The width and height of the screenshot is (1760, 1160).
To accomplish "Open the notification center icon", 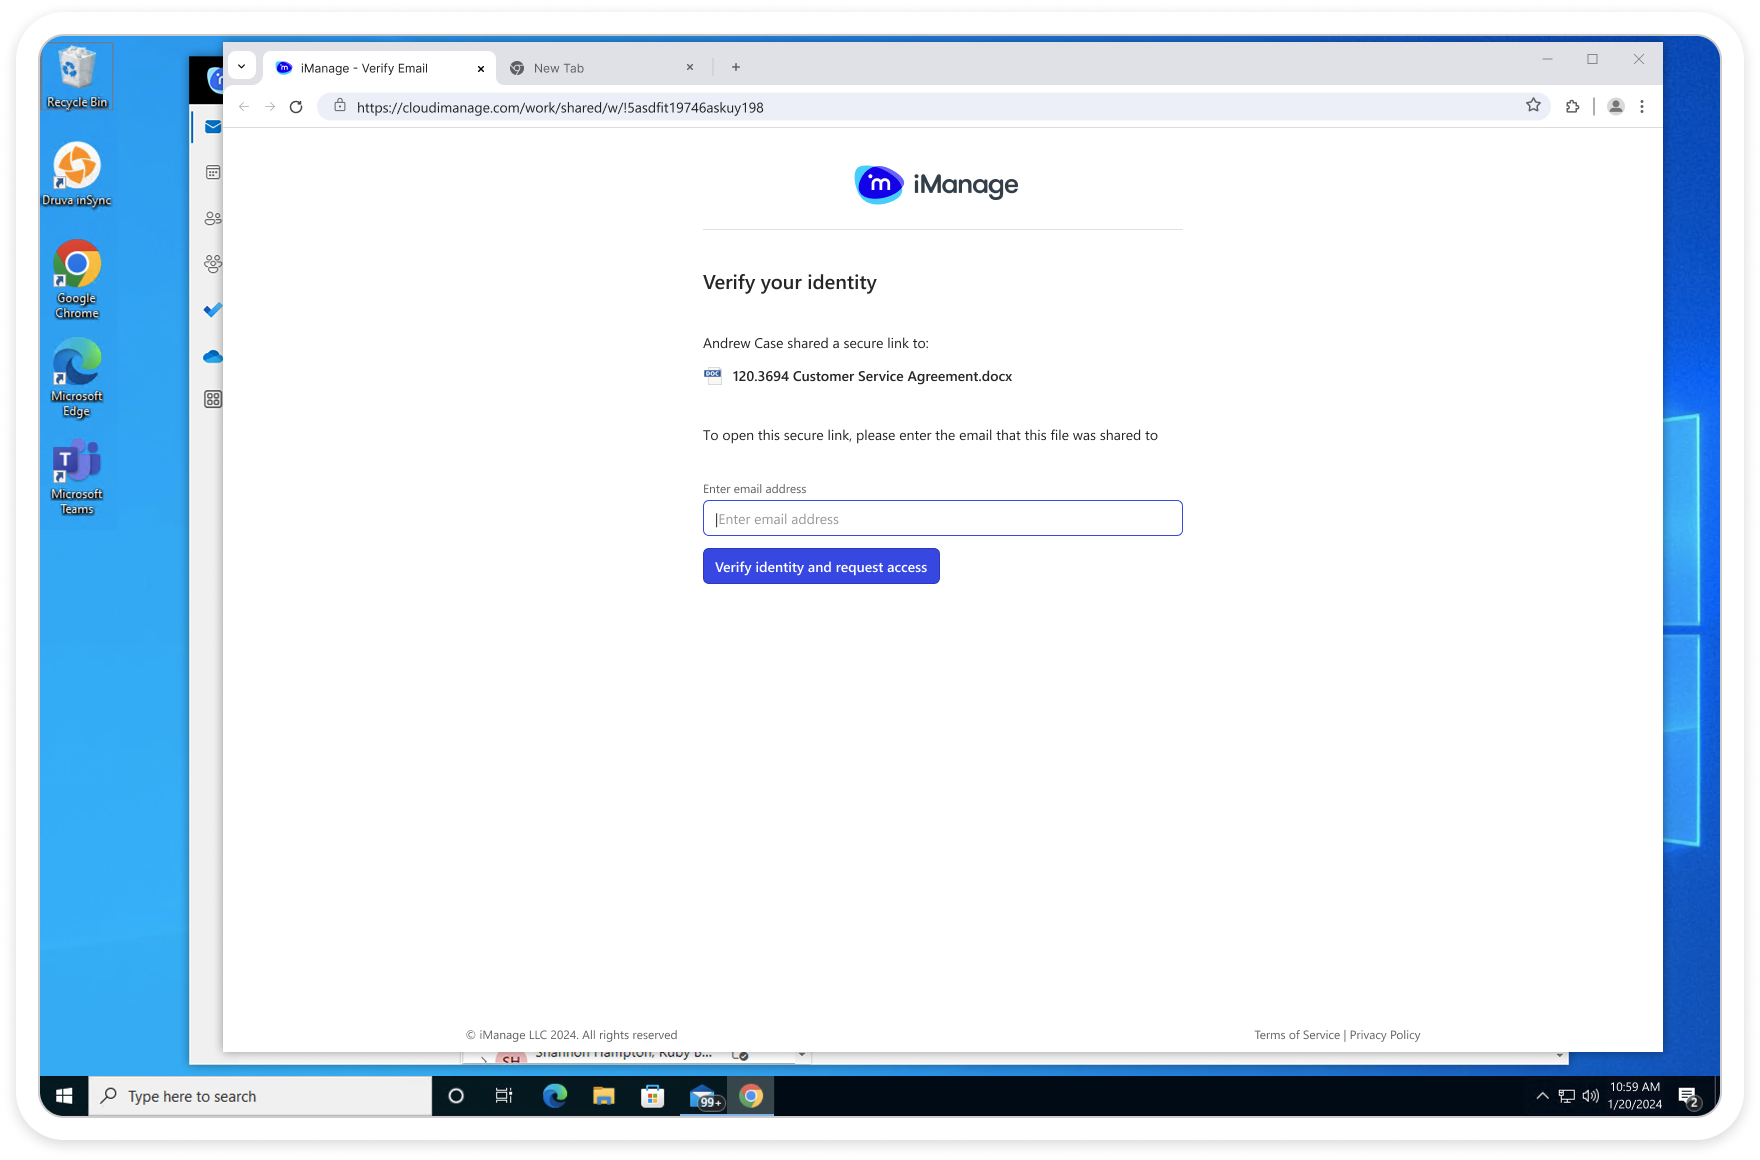I will point(1689,1097).
